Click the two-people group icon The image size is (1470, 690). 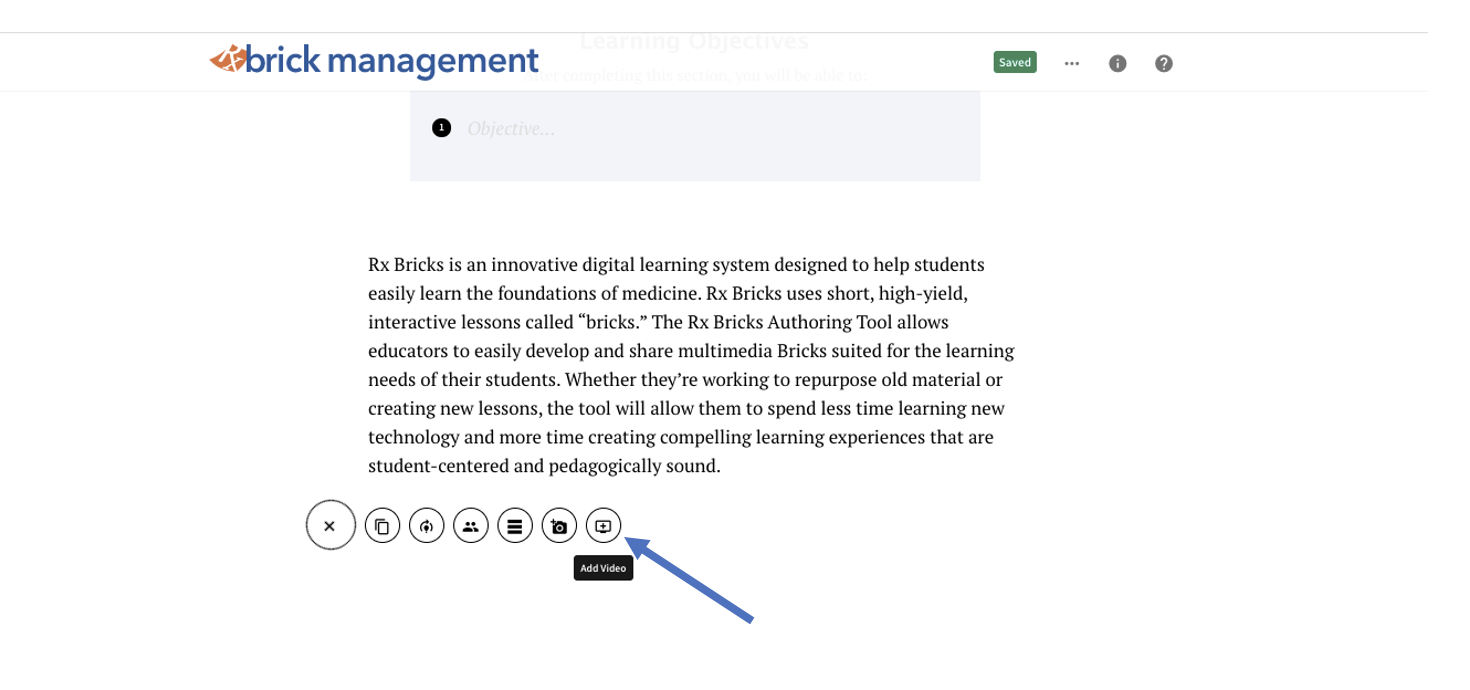click(x=471, y=525)
